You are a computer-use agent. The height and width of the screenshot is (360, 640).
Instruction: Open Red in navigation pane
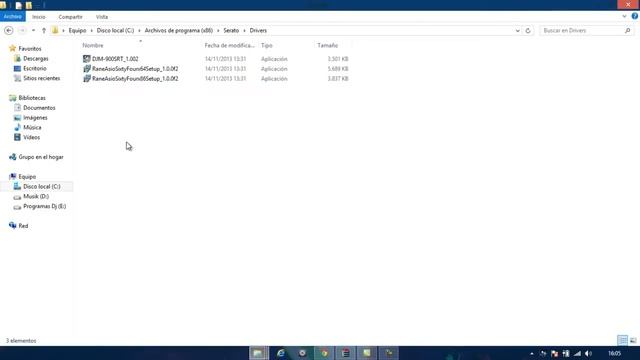23,226
